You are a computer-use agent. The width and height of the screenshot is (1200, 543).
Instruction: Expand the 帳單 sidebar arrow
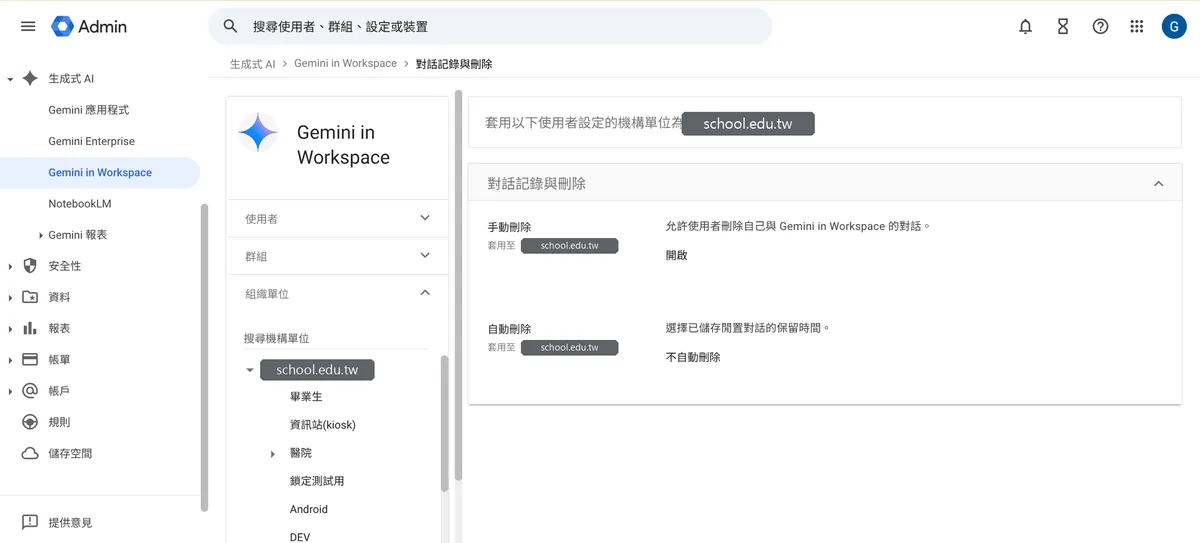[x=10, y=359]
